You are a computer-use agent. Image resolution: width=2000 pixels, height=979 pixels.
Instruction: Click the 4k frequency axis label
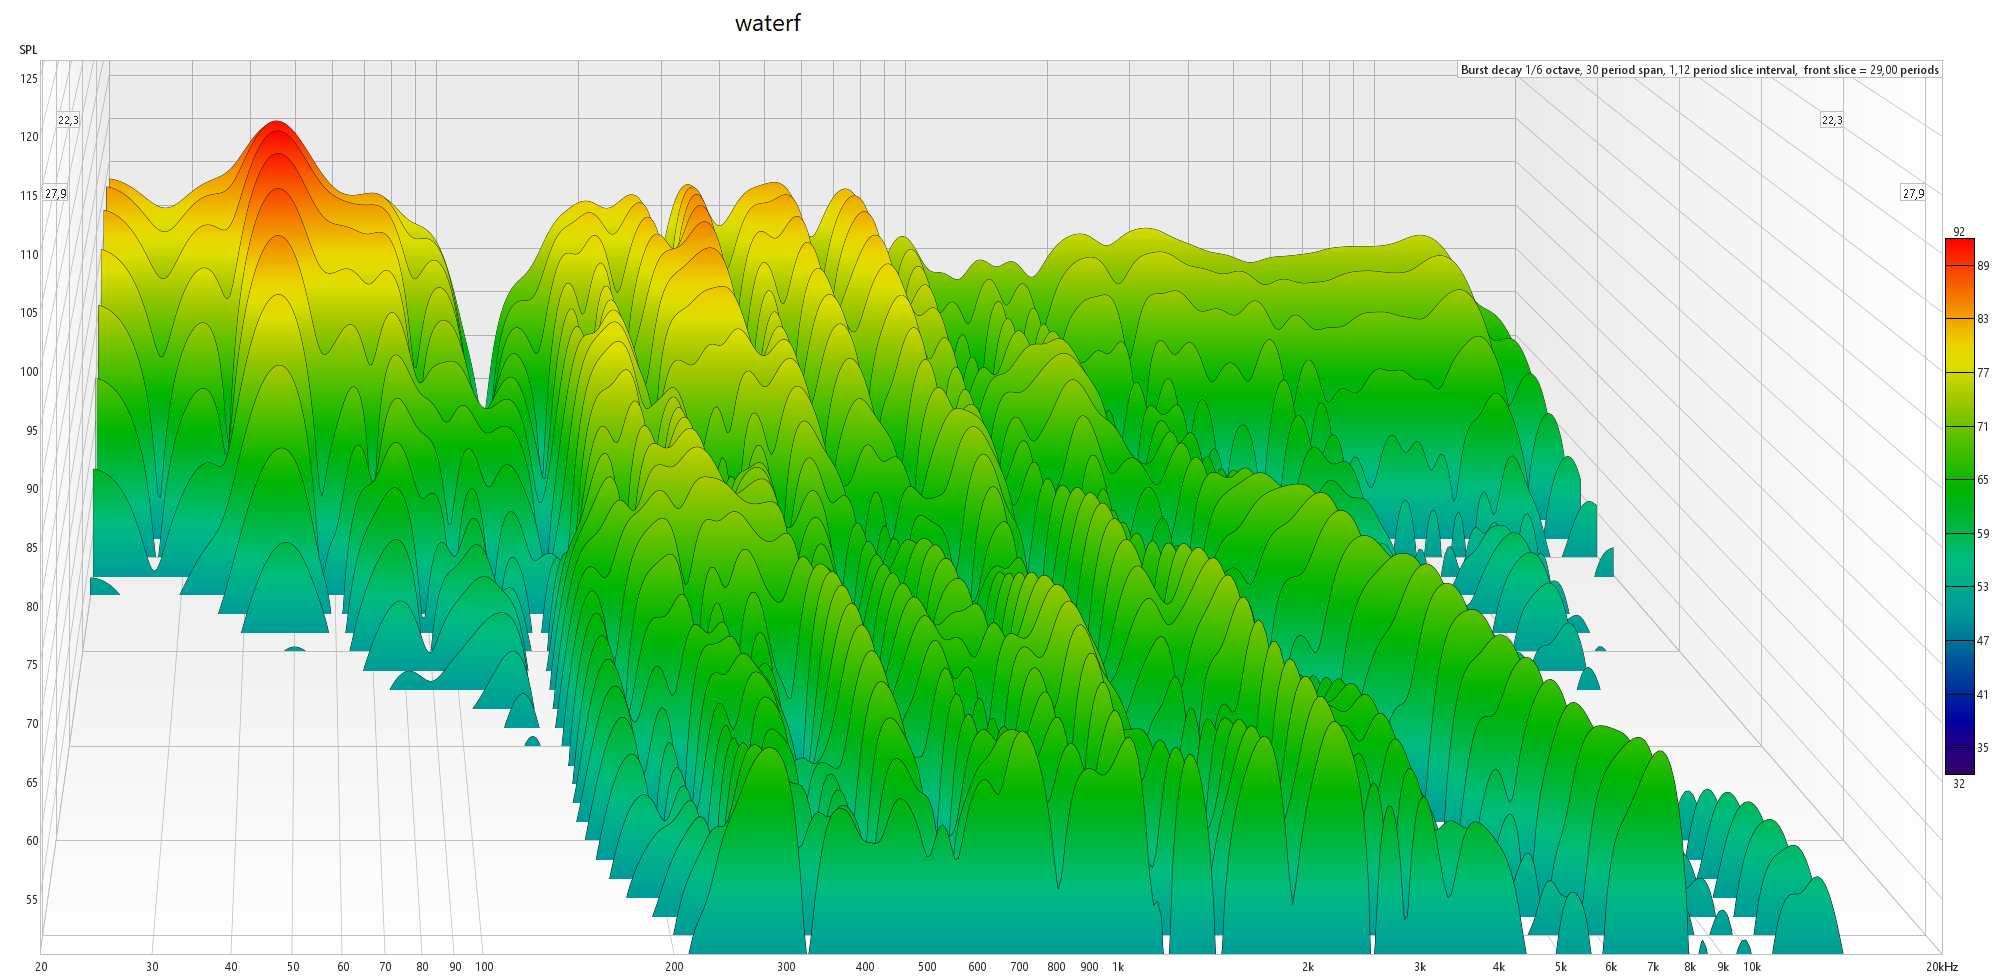click(x=1499, y=967)
